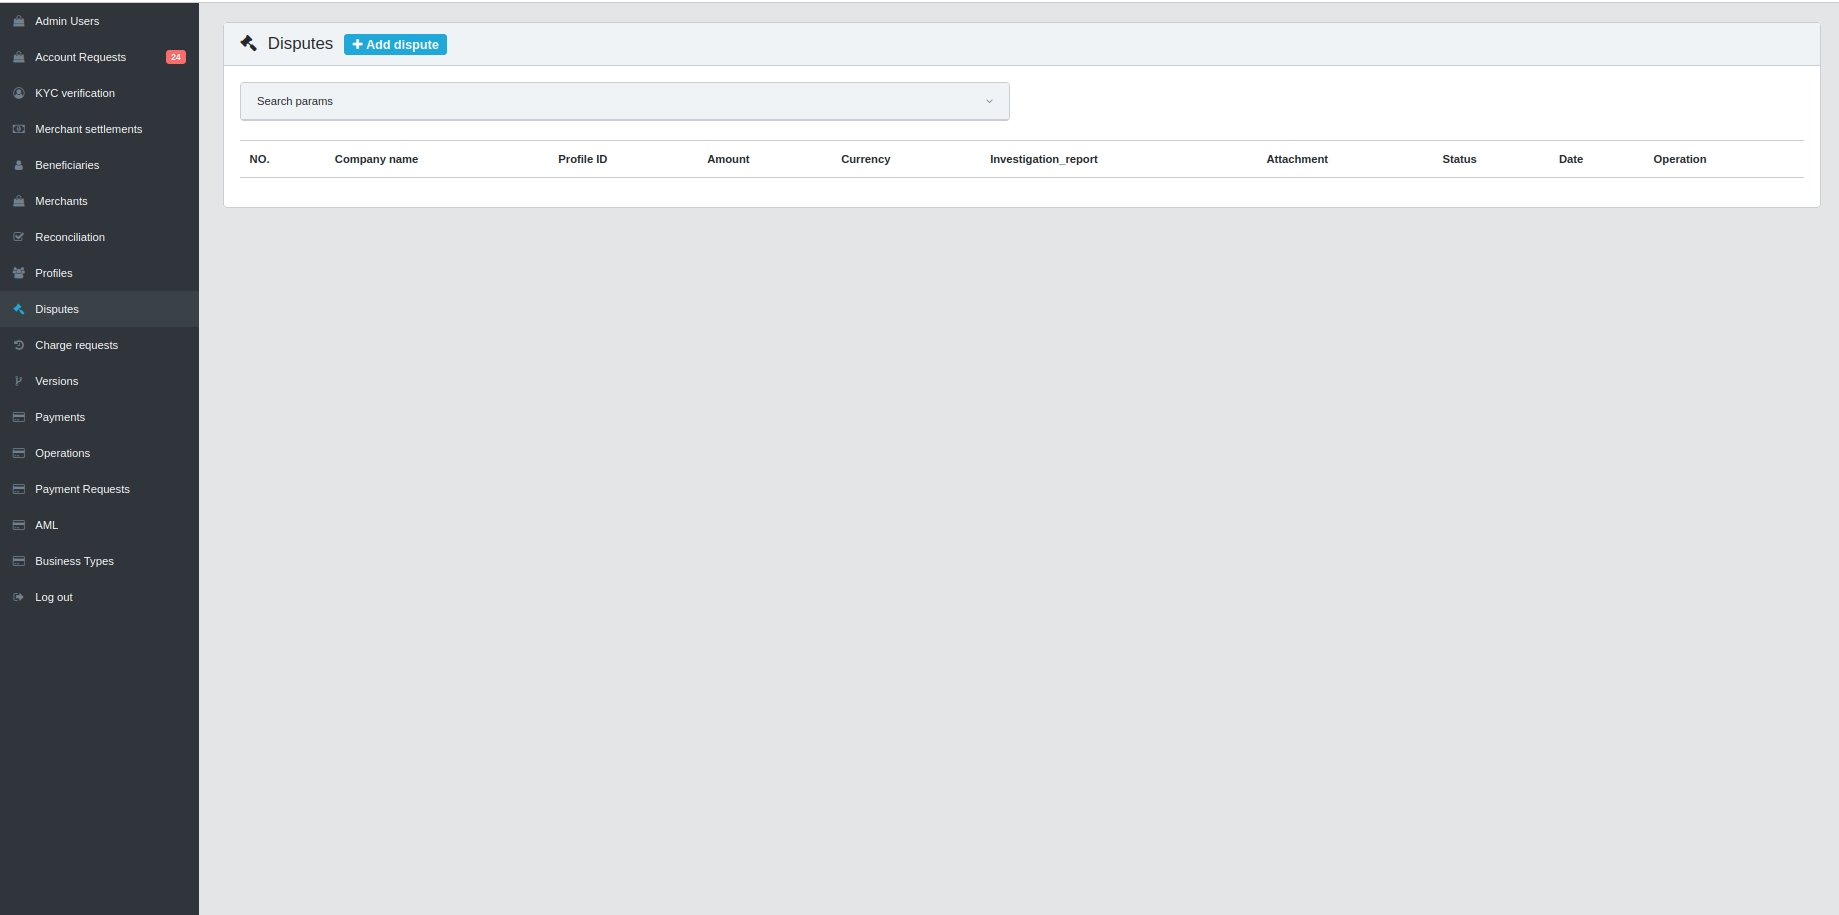The width and height of the screenshot is (1839, 915).
Task: Click the Charge requests history icon
Action: coord(18,345)
